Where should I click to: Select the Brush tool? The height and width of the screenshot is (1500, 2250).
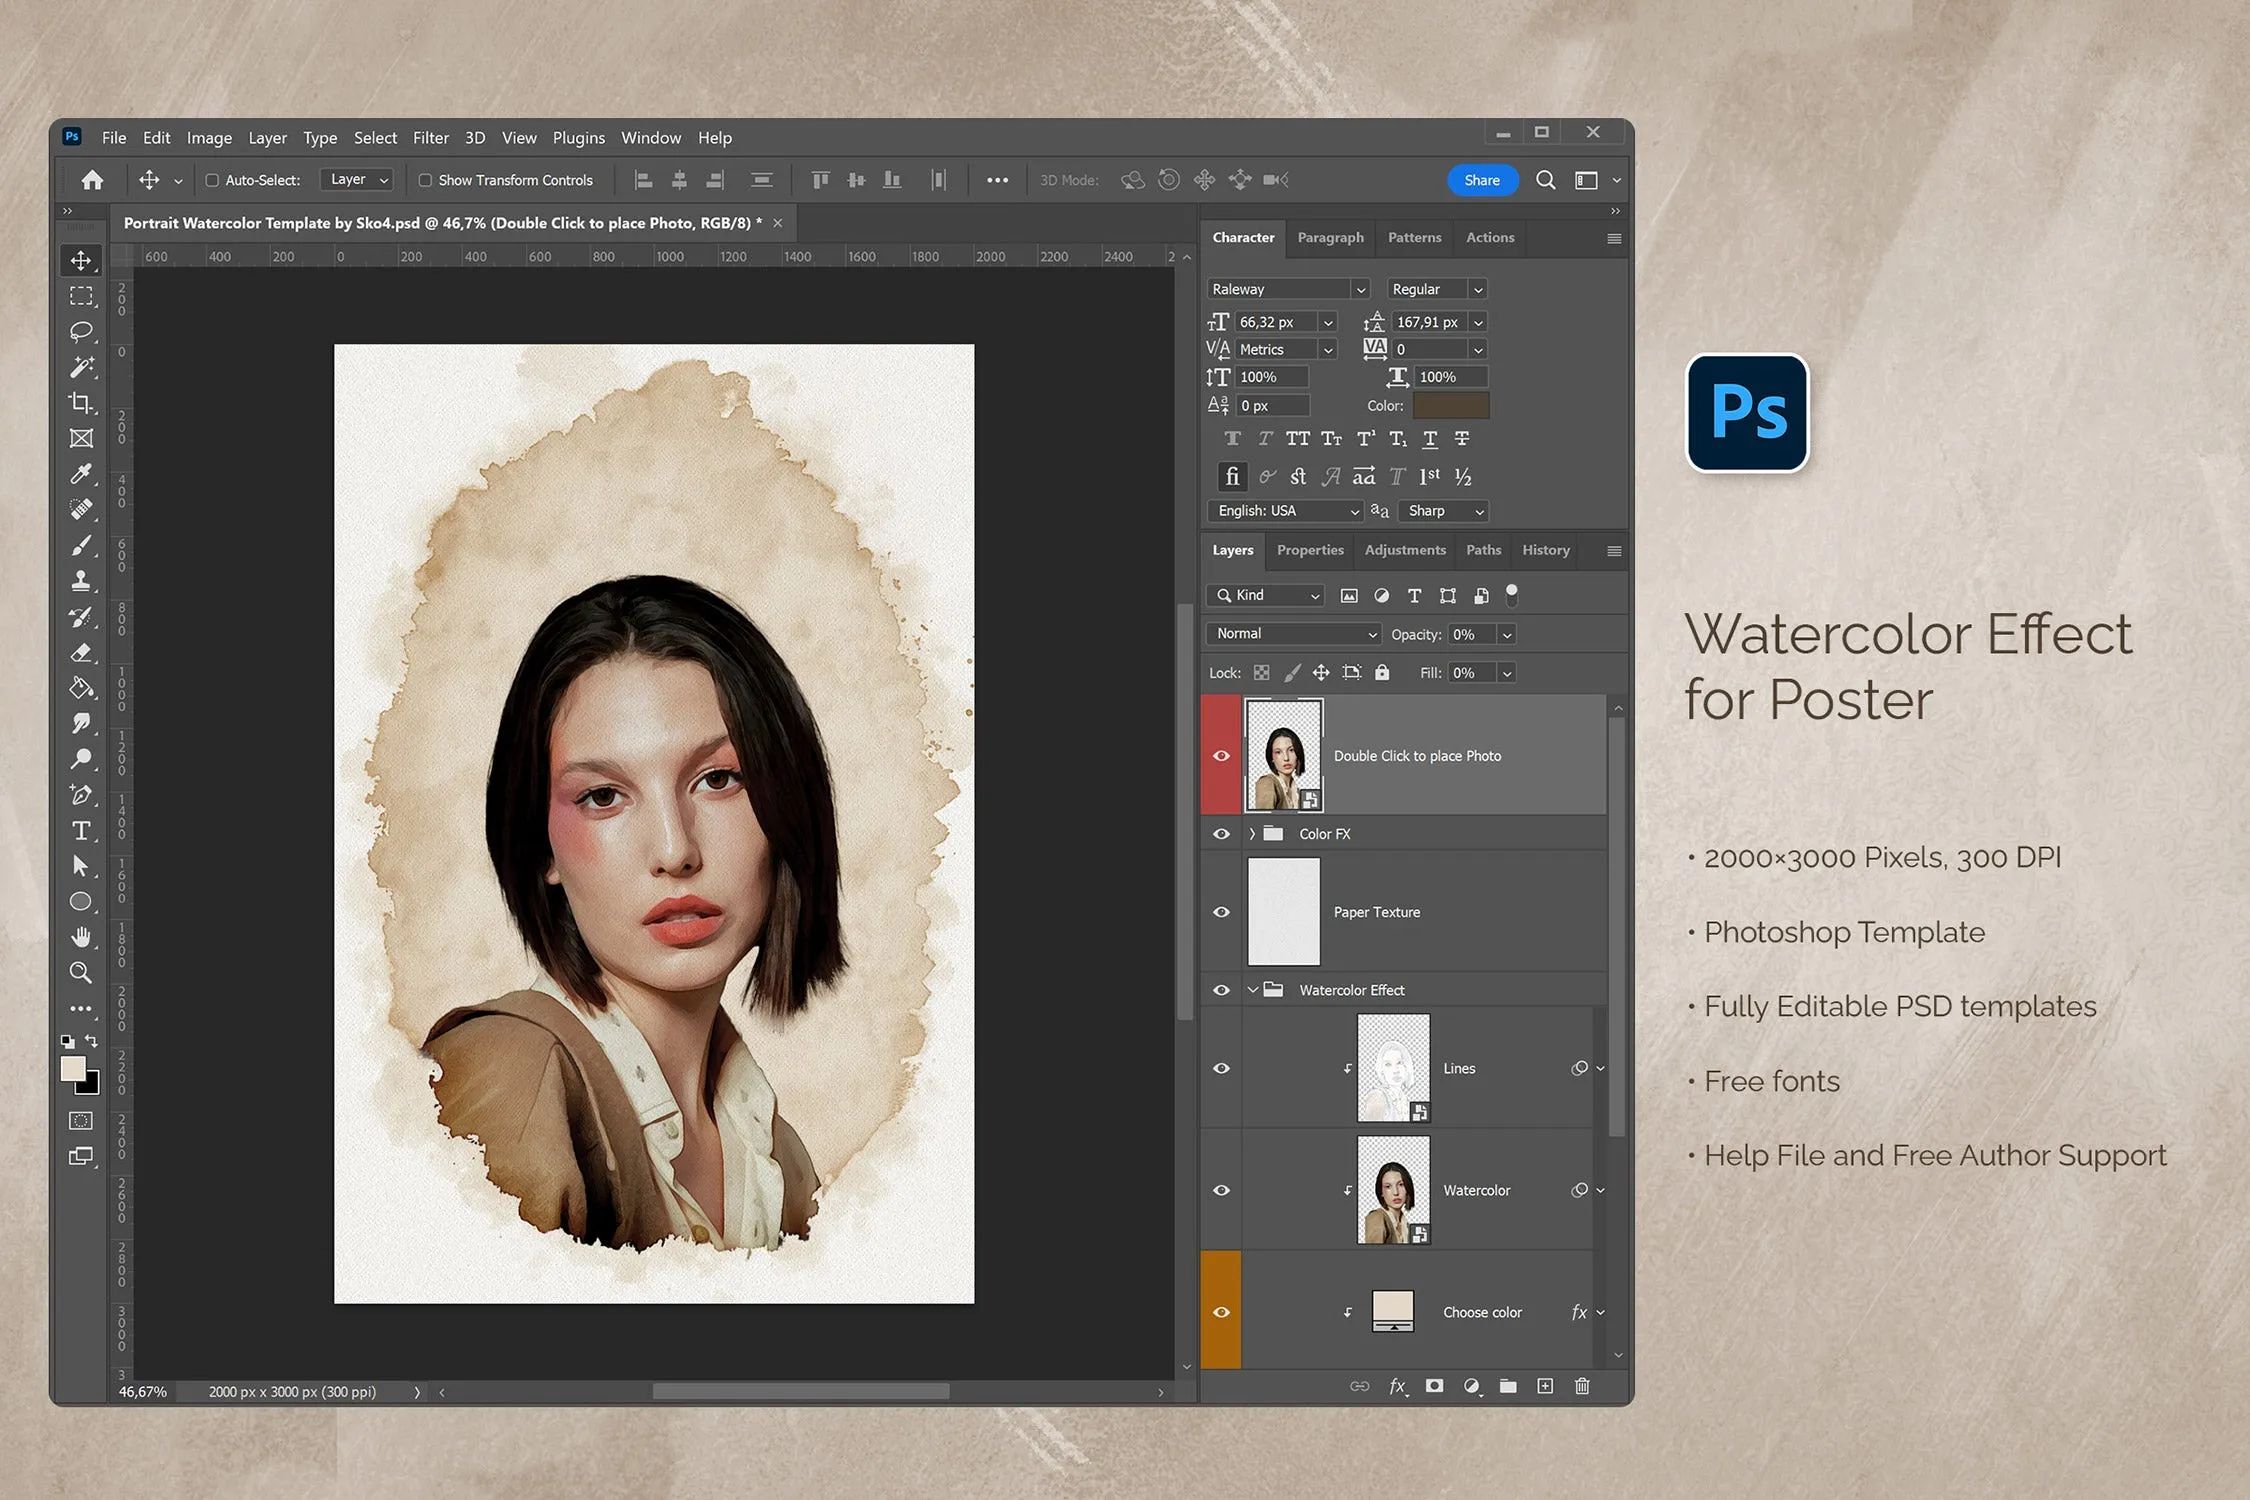click(81, 545)
